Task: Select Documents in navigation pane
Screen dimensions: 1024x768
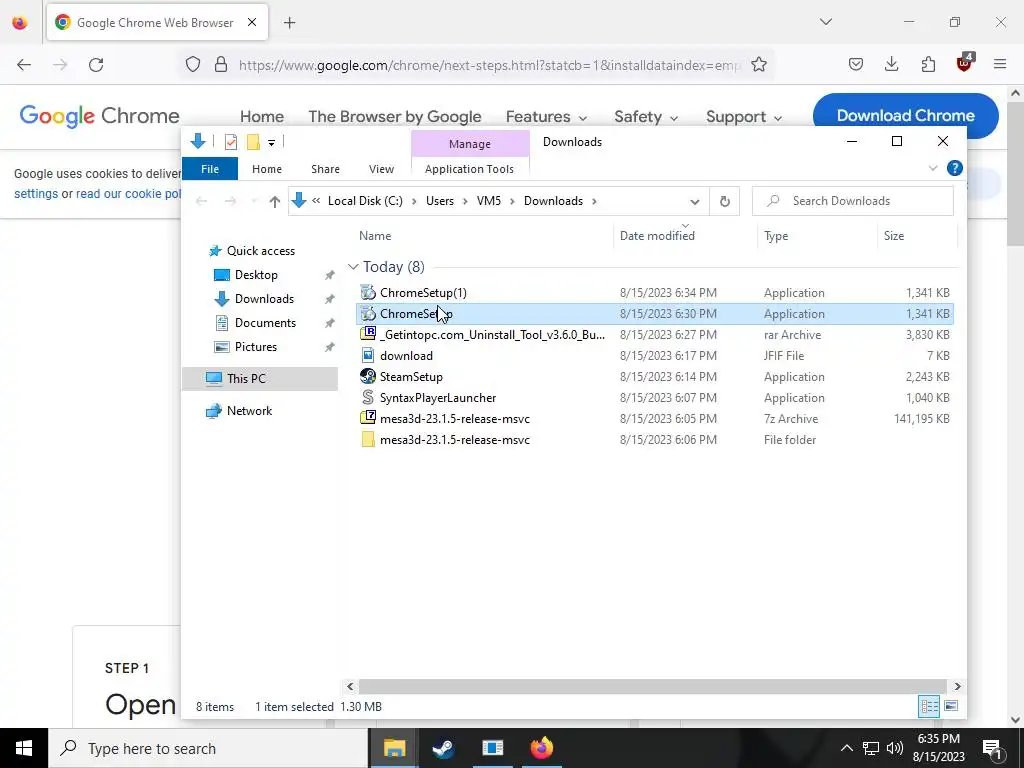Action: [x=265, y=323]
